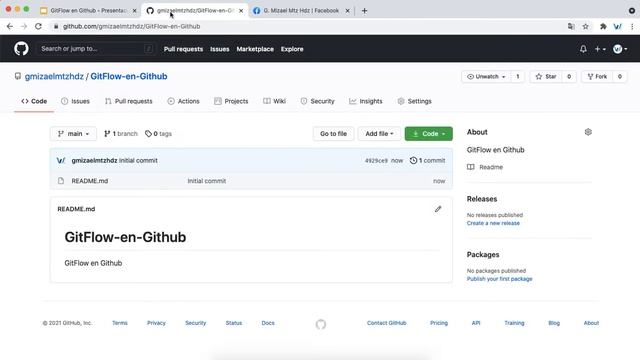Click the Search or jump to field
Viewport: 640px width, 360px height.
point(96,49)
